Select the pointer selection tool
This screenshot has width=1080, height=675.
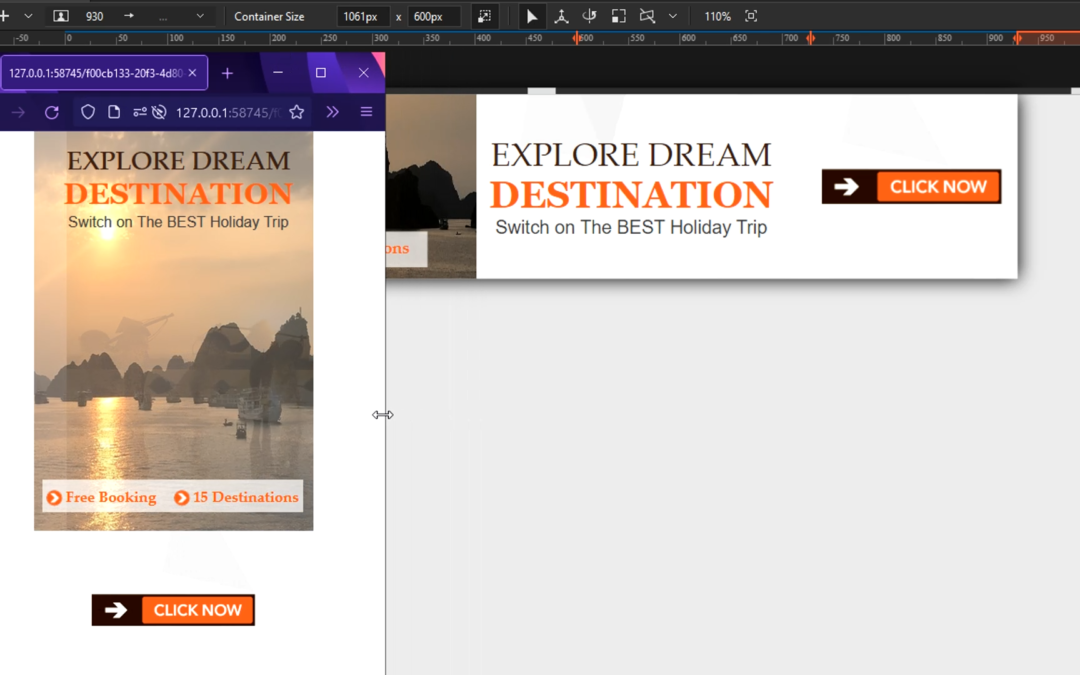[532, 15]
